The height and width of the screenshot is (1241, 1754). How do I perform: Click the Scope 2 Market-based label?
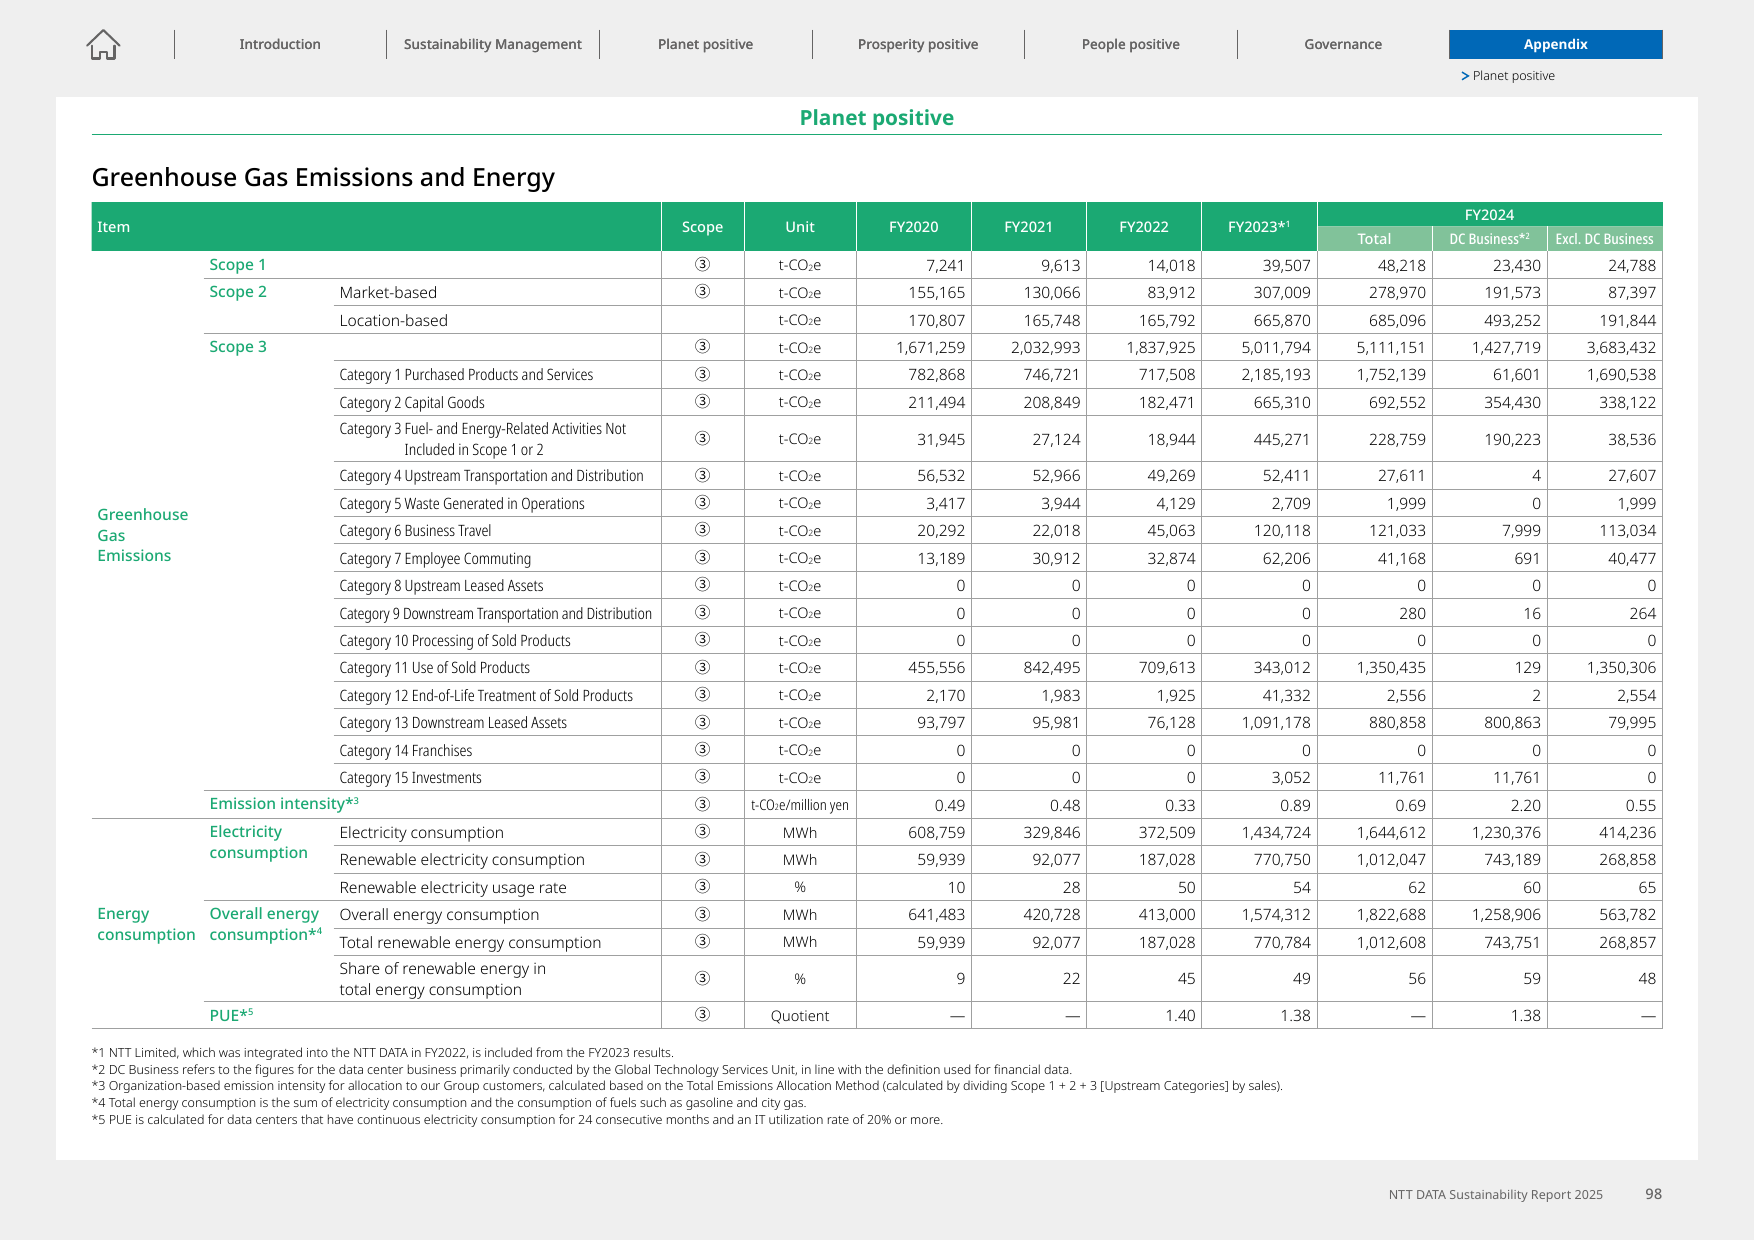tap(388, 293)
